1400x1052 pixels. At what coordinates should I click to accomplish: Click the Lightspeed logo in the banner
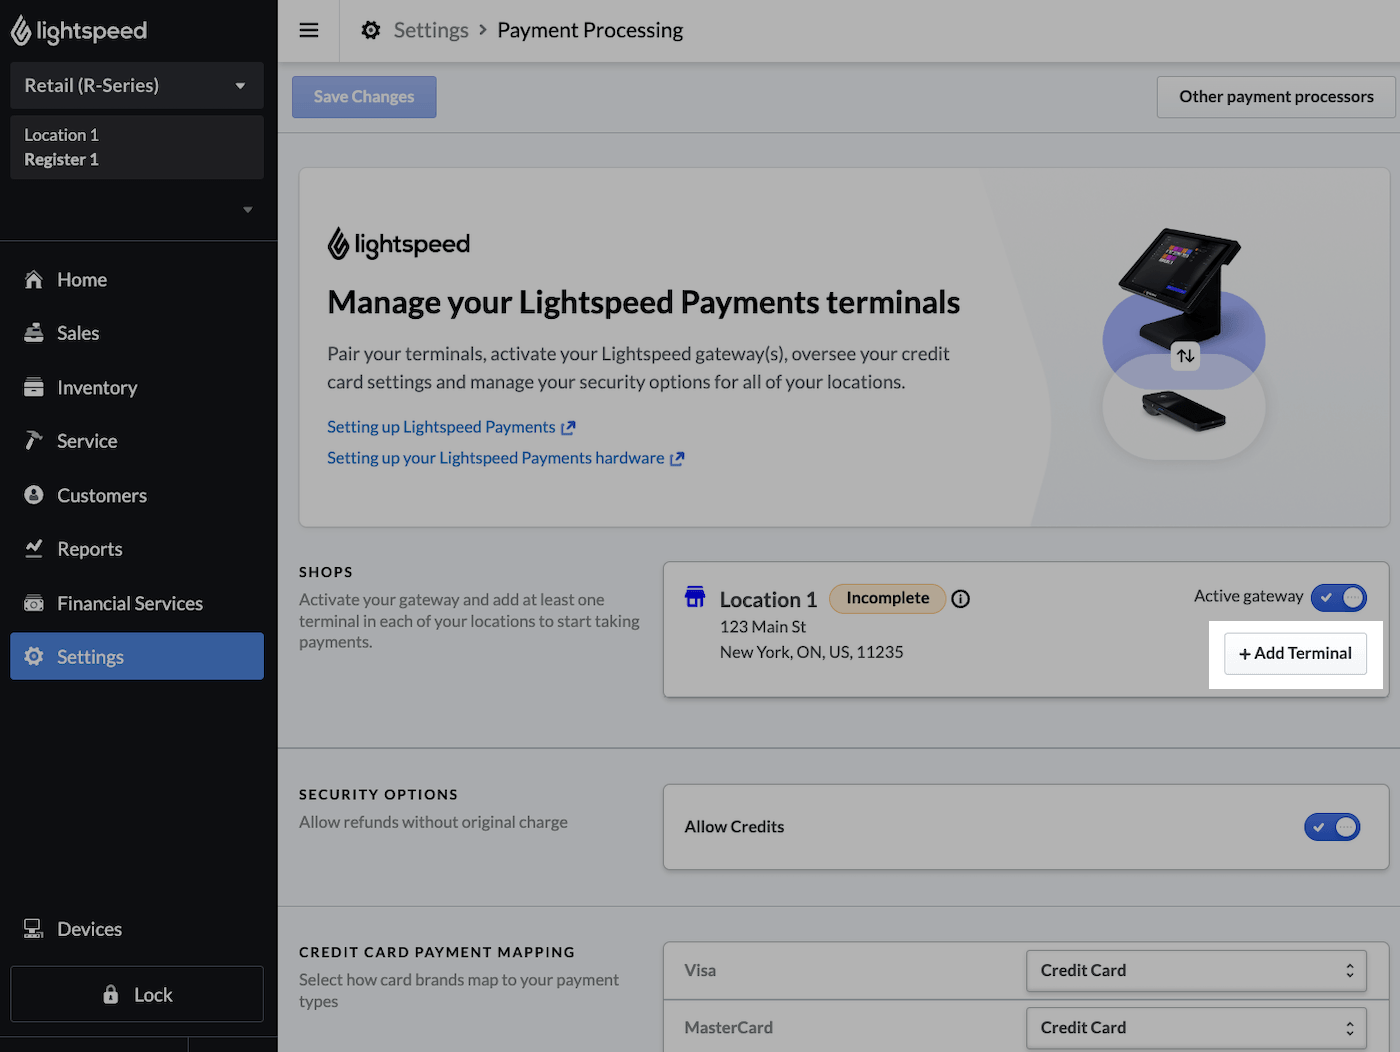point(399,244)
